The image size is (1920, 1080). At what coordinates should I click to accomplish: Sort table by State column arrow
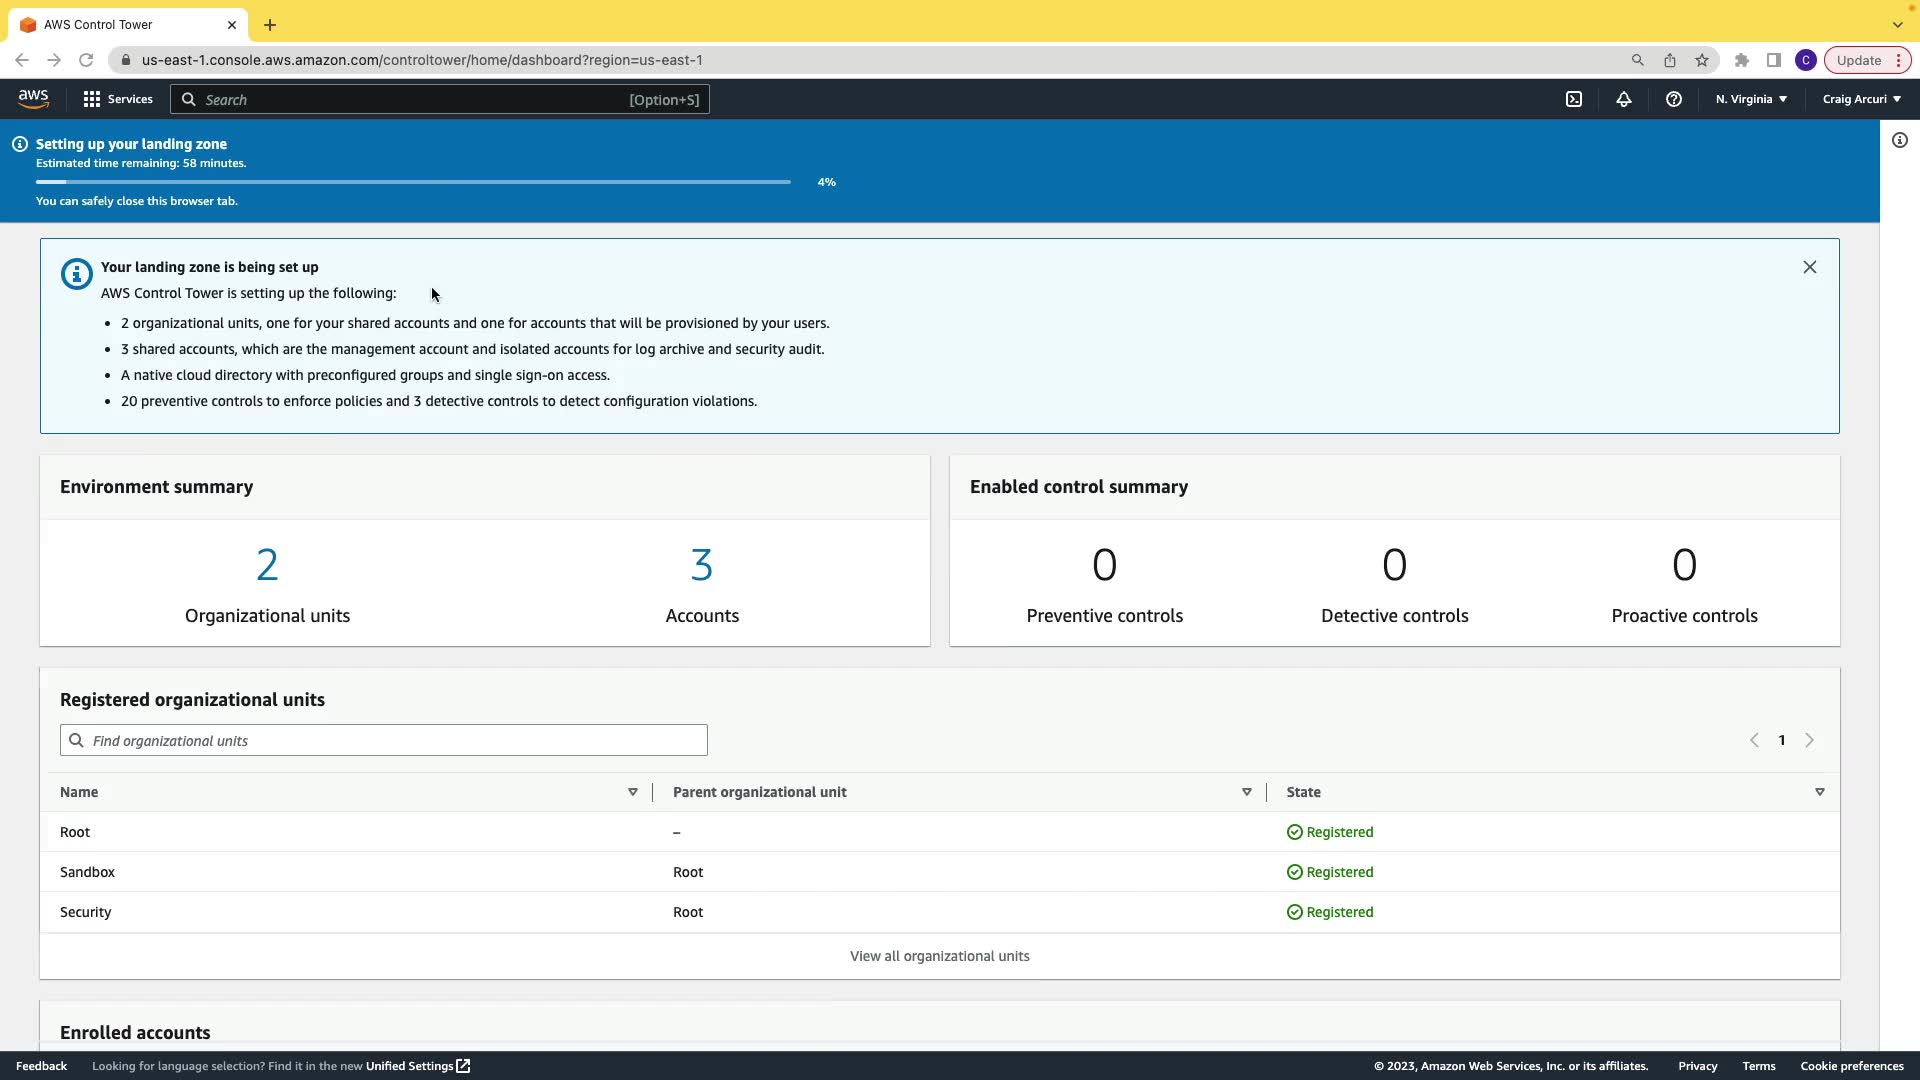[x=1820, y=792]
